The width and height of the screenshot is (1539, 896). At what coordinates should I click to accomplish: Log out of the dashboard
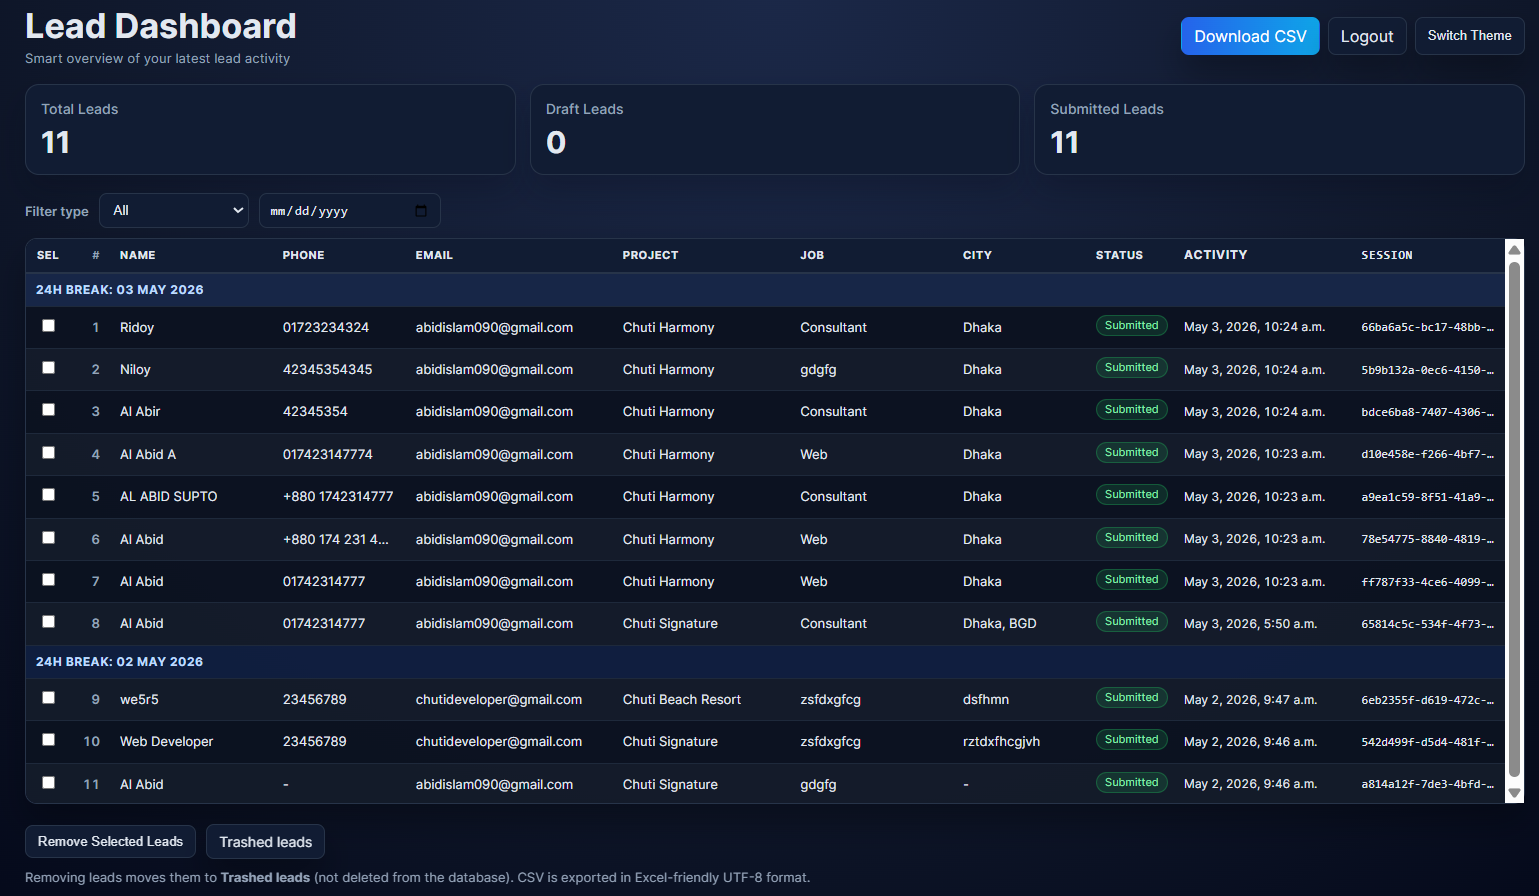point(1367,36)
